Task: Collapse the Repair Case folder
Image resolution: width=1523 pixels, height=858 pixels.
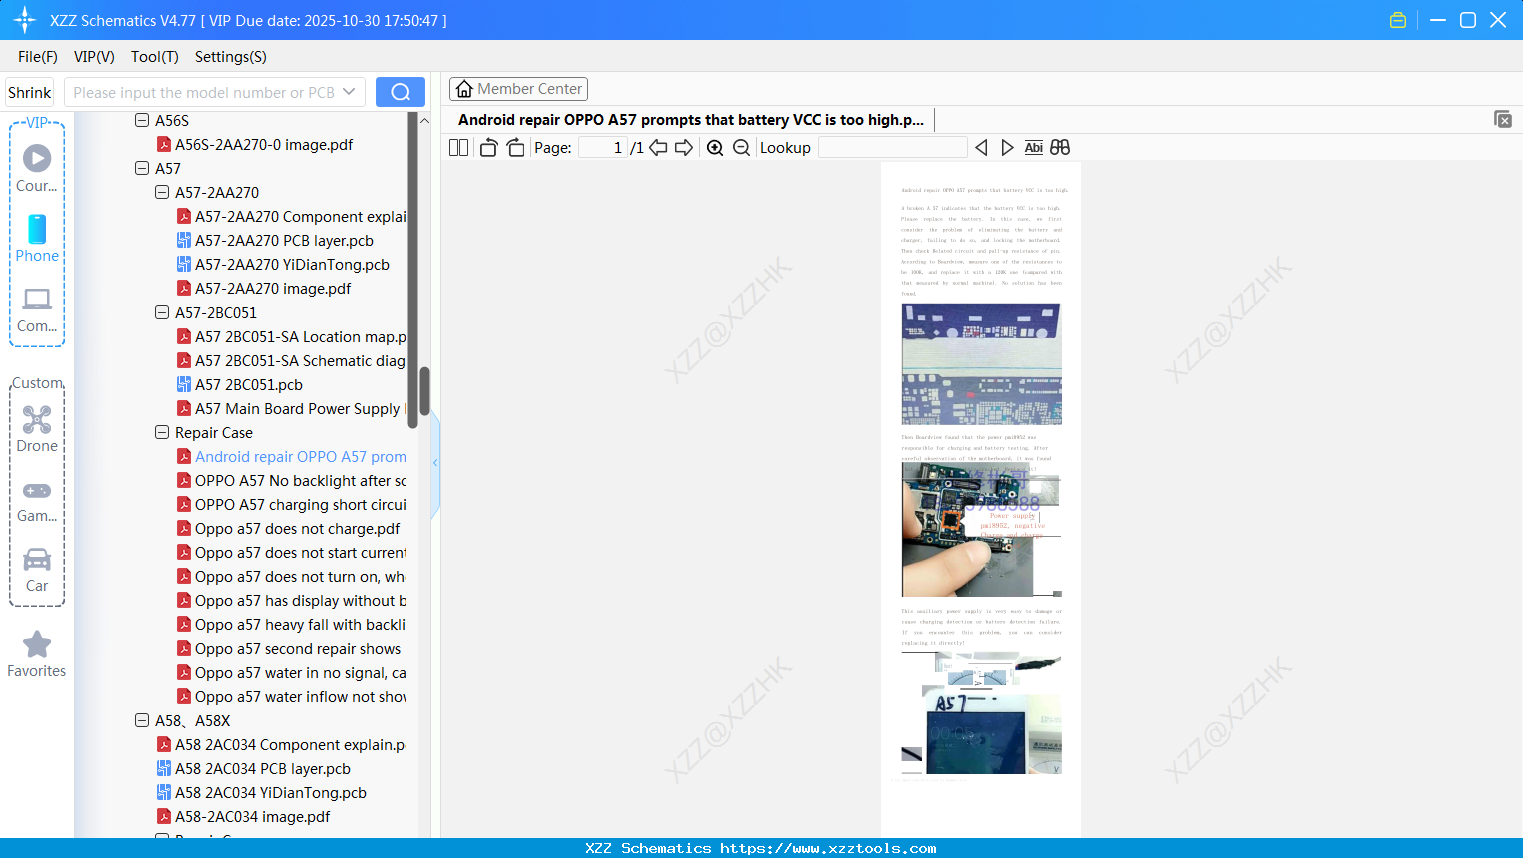Action: [162, 432]
